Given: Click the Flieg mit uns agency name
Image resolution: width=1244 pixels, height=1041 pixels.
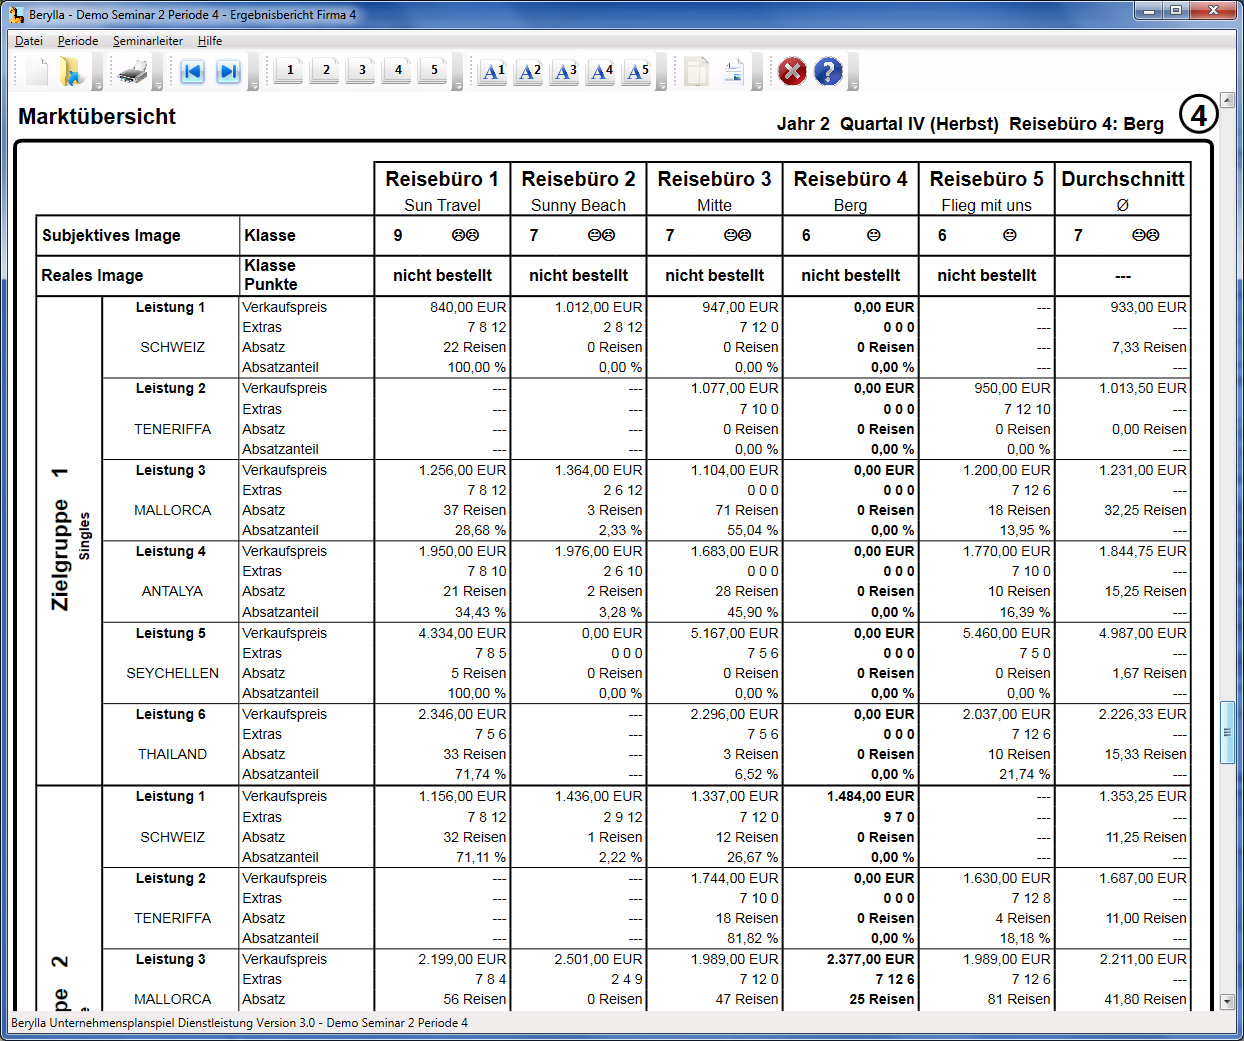Looking at the screenshot, I should (986, 205).
